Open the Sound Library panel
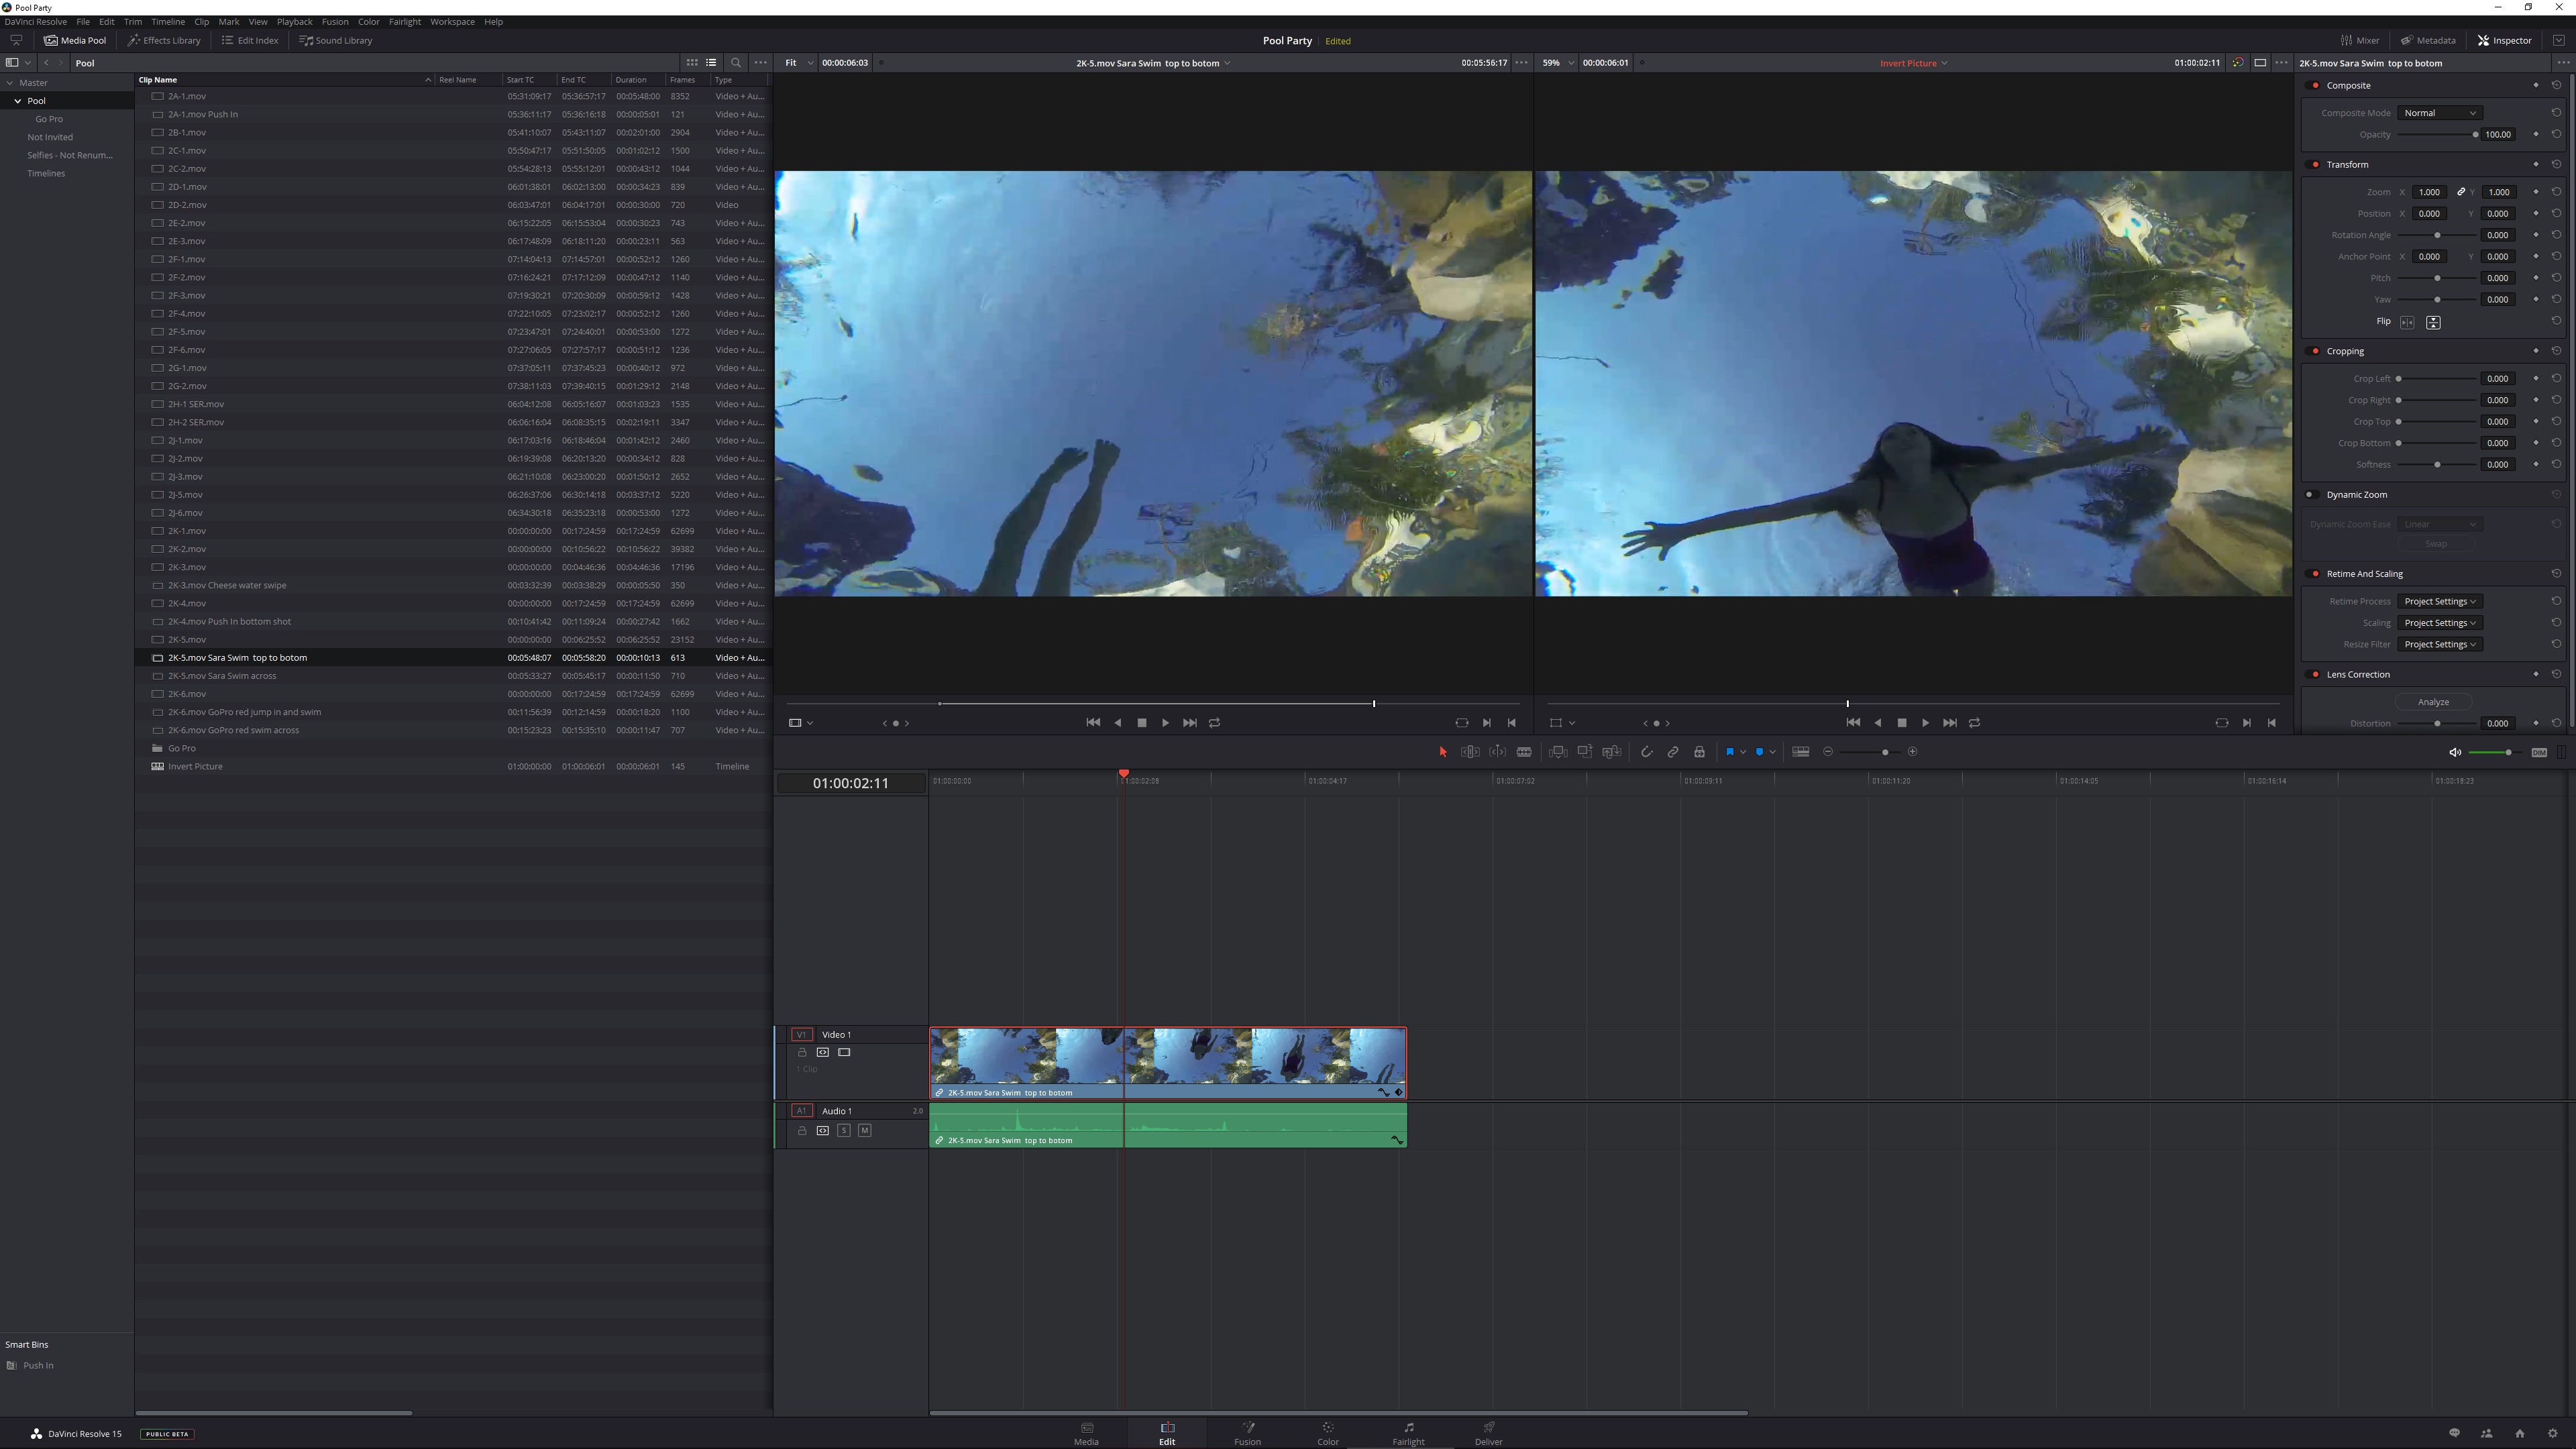Viewport: 2576px width, 1449px height. click(x=336, y=41)
